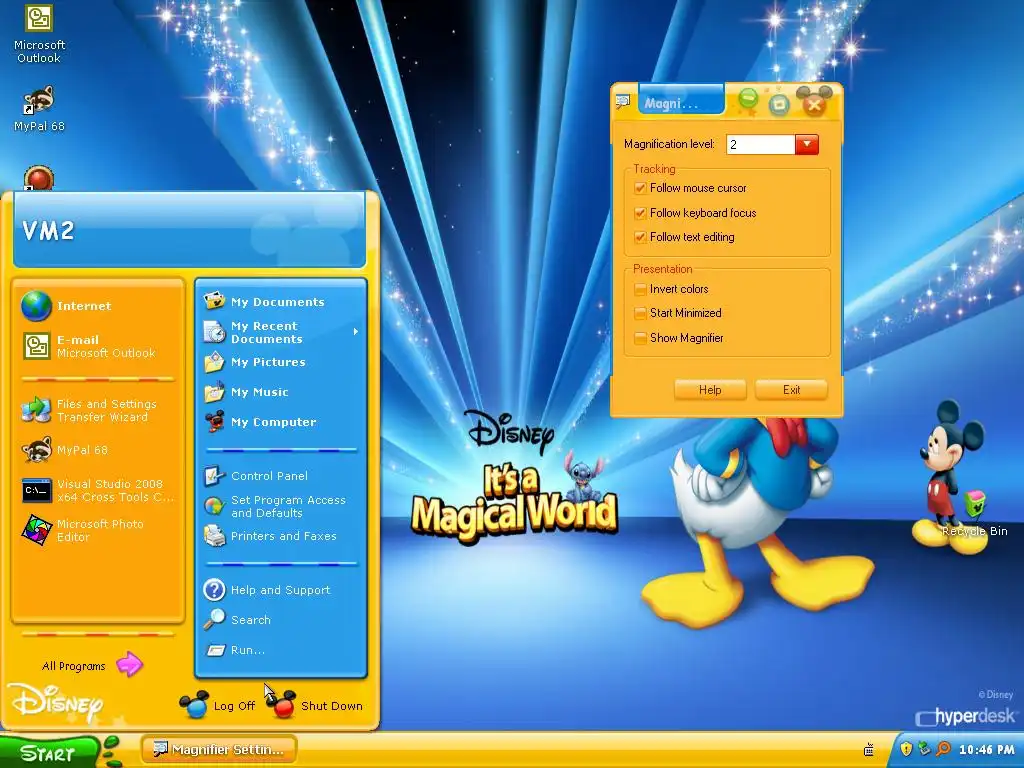1024x768 pixels.
Task: Open Recycle Bin on desktop
Action: click(x=974, y=515)
